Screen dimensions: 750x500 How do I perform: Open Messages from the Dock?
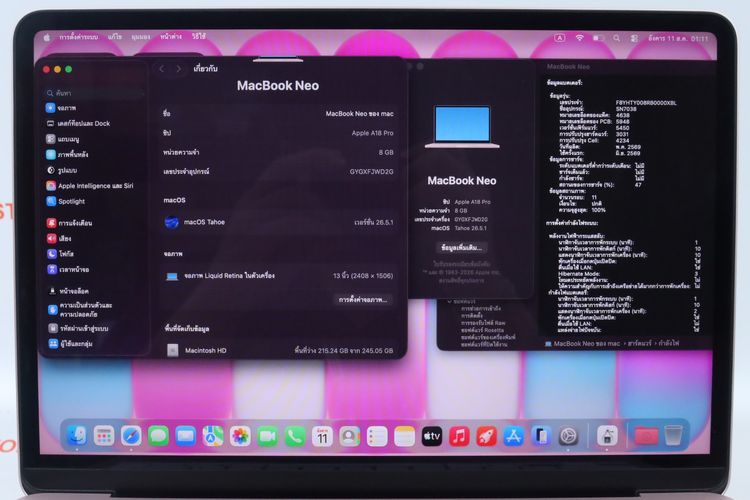158,436
